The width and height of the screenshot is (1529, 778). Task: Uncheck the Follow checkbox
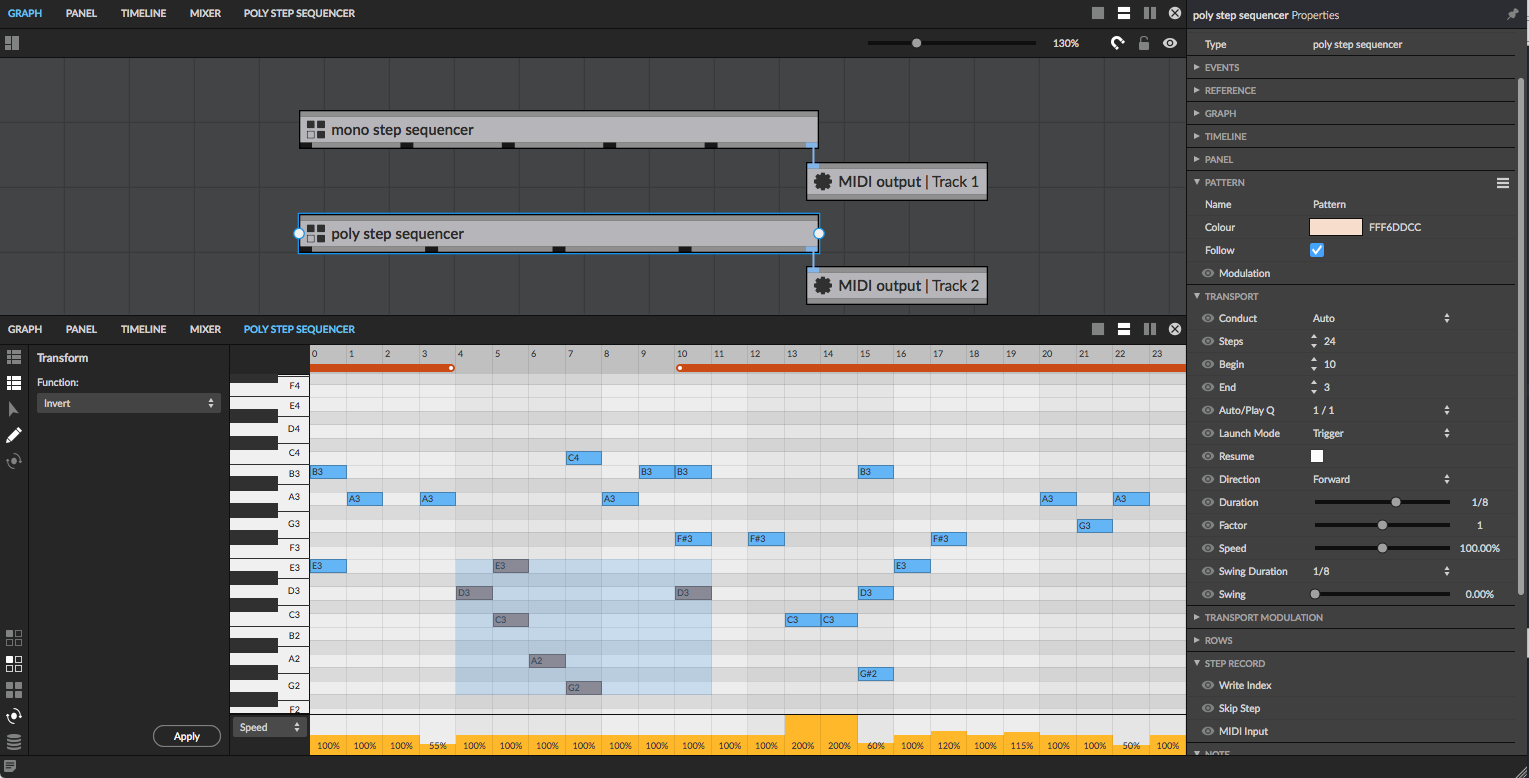point(1317,250)
